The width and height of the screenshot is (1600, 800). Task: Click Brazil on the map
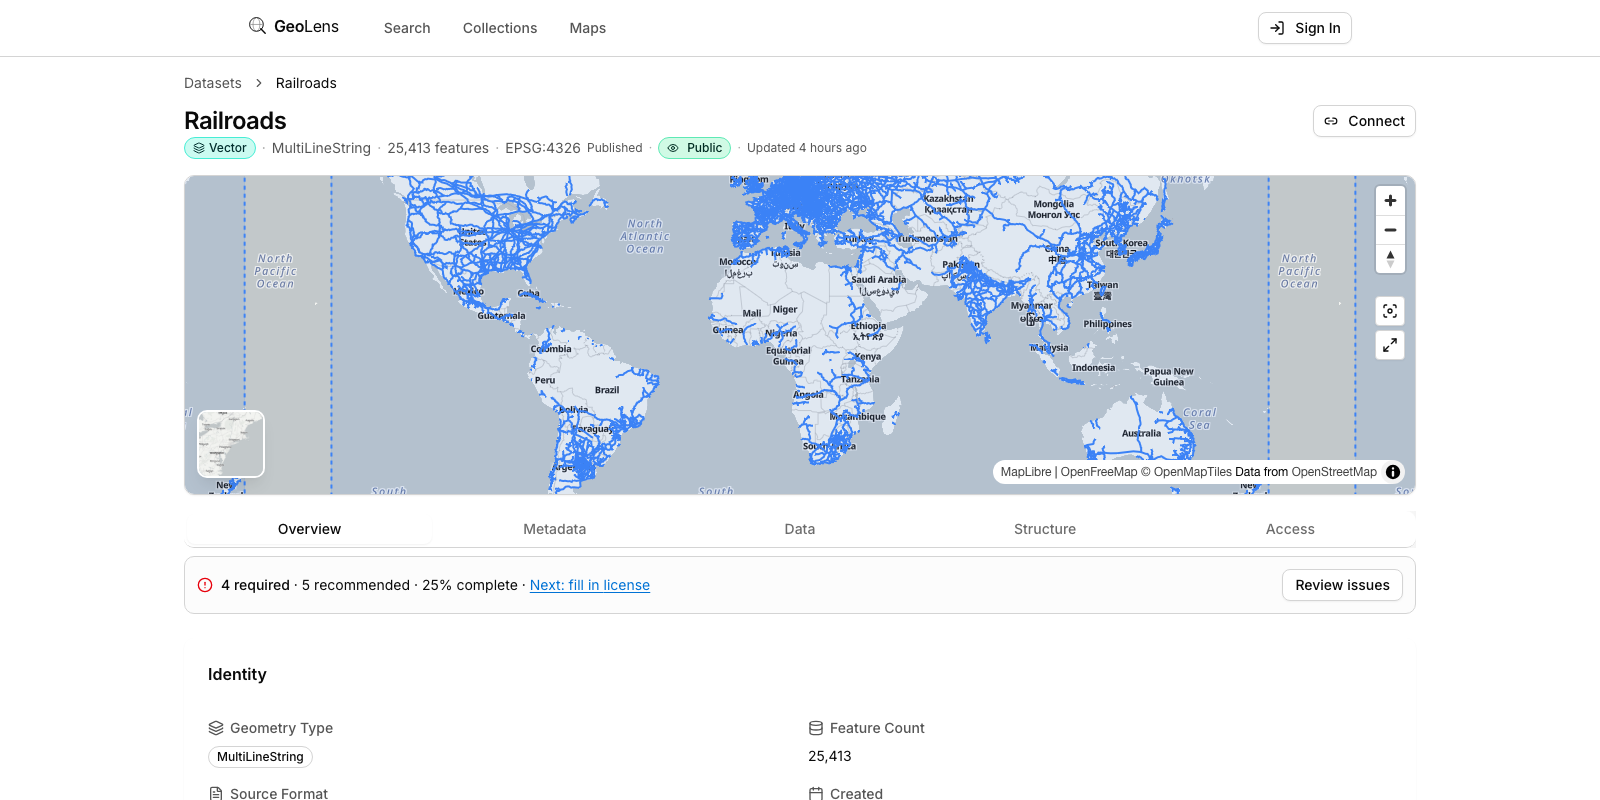coord(607,390)
